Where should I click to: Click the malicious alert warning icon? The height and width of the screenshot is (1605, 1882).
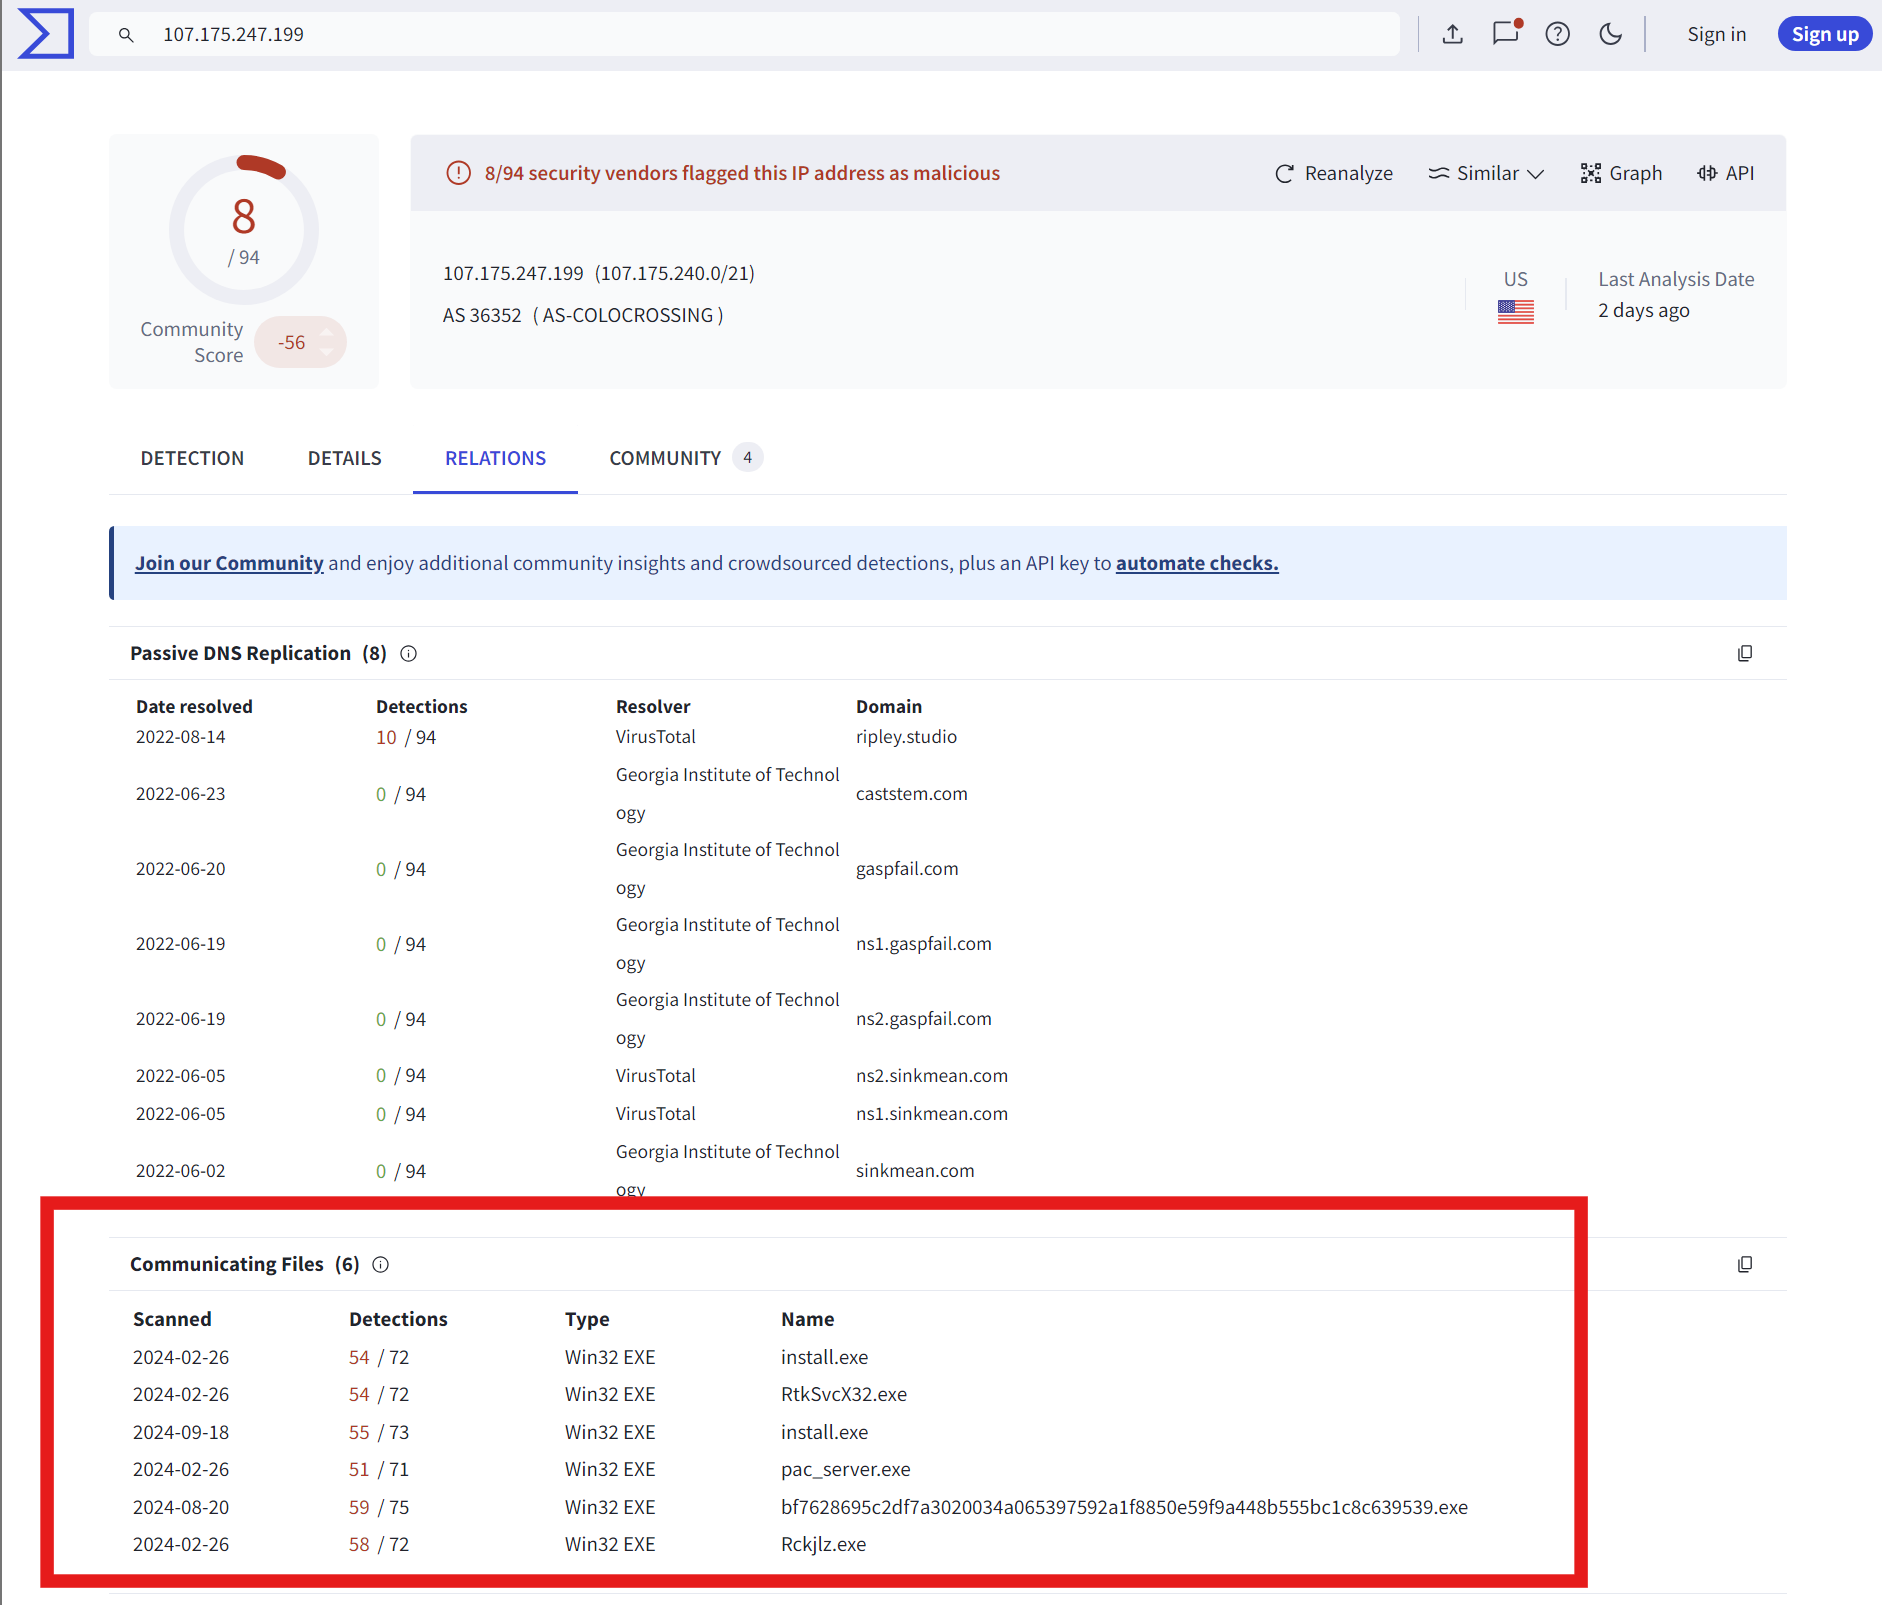coord(458,173)
